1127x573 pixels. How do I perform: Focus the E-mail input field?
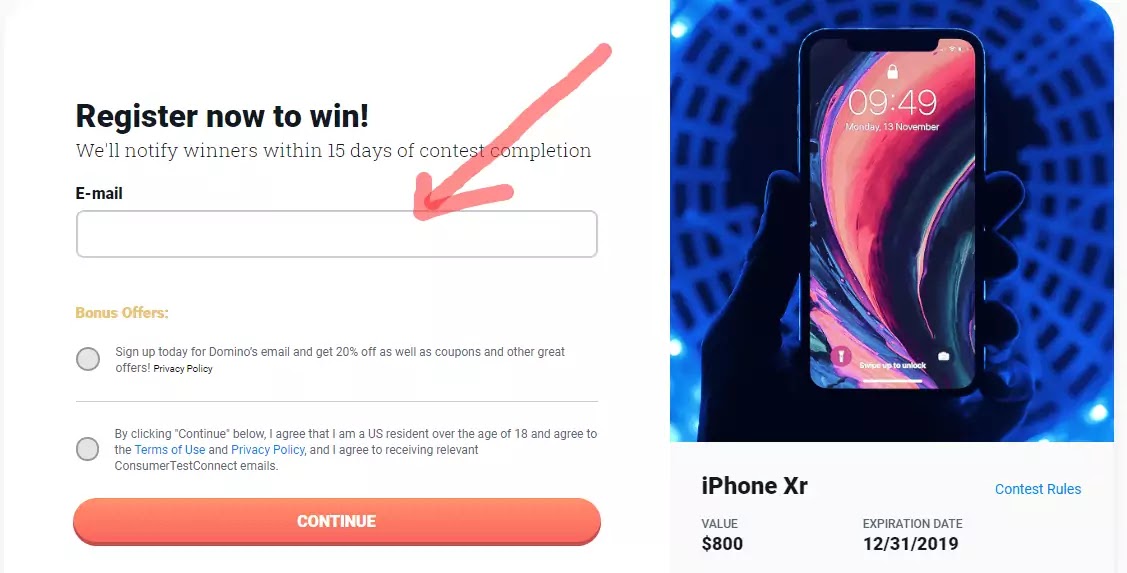click(x=336, y=234)
